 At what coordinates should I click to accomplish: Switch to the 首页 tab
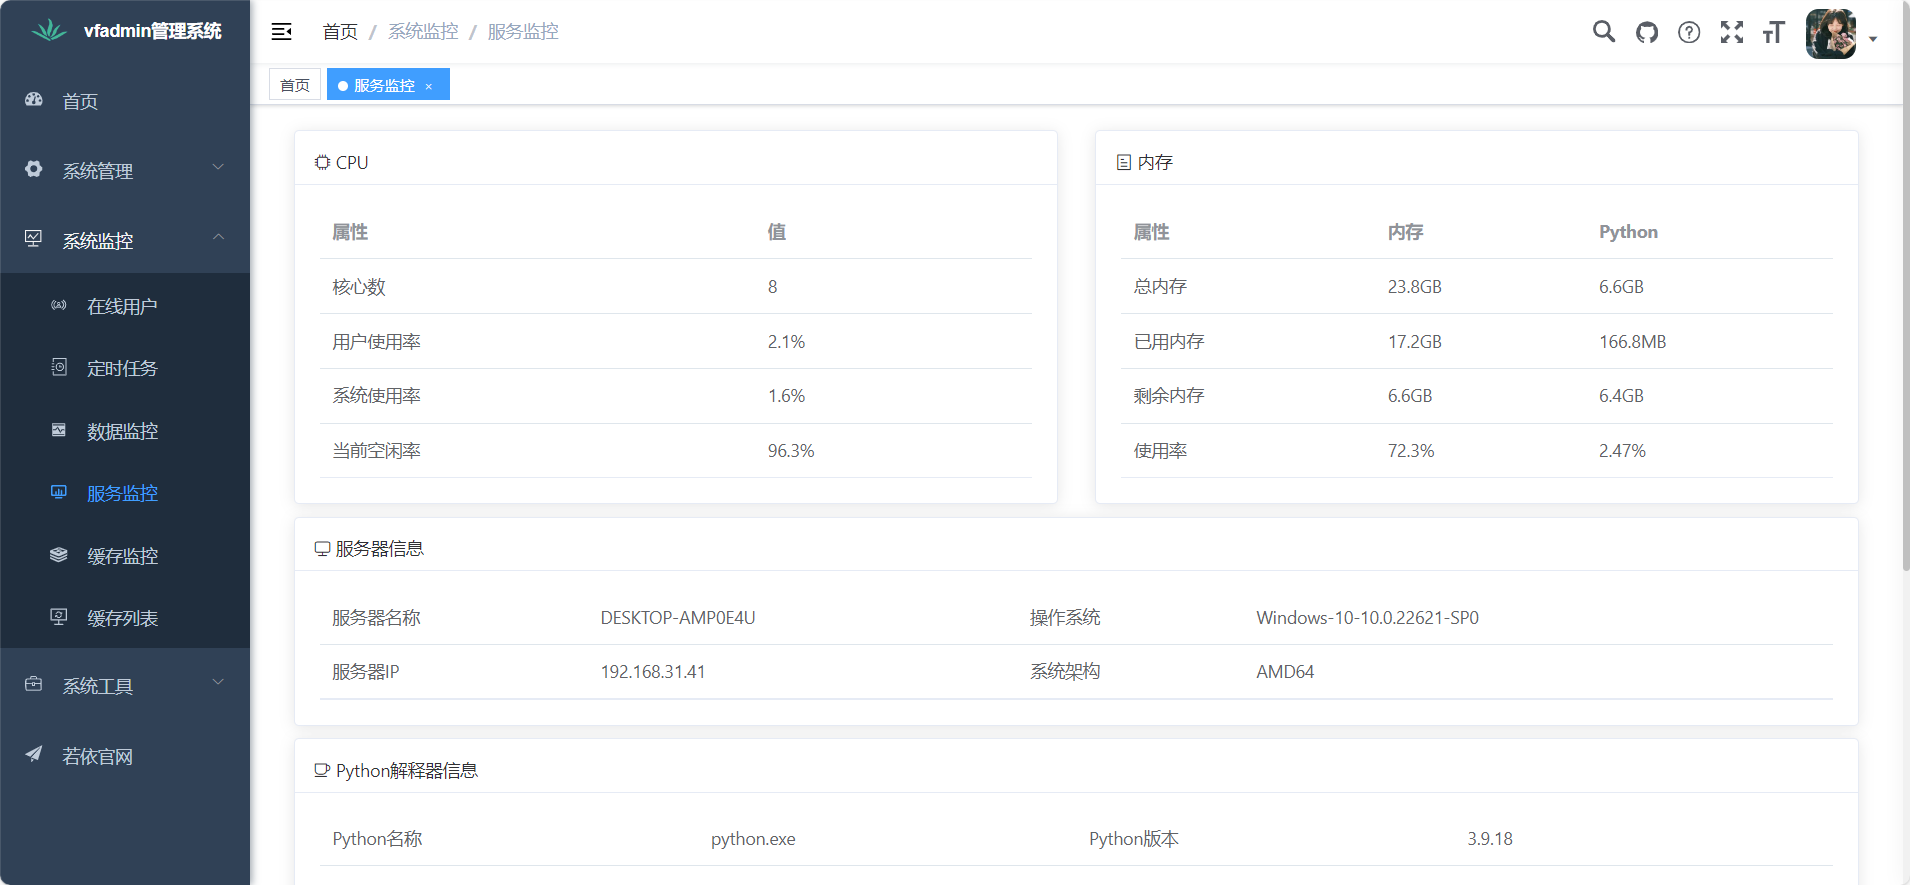pos(295,85)
